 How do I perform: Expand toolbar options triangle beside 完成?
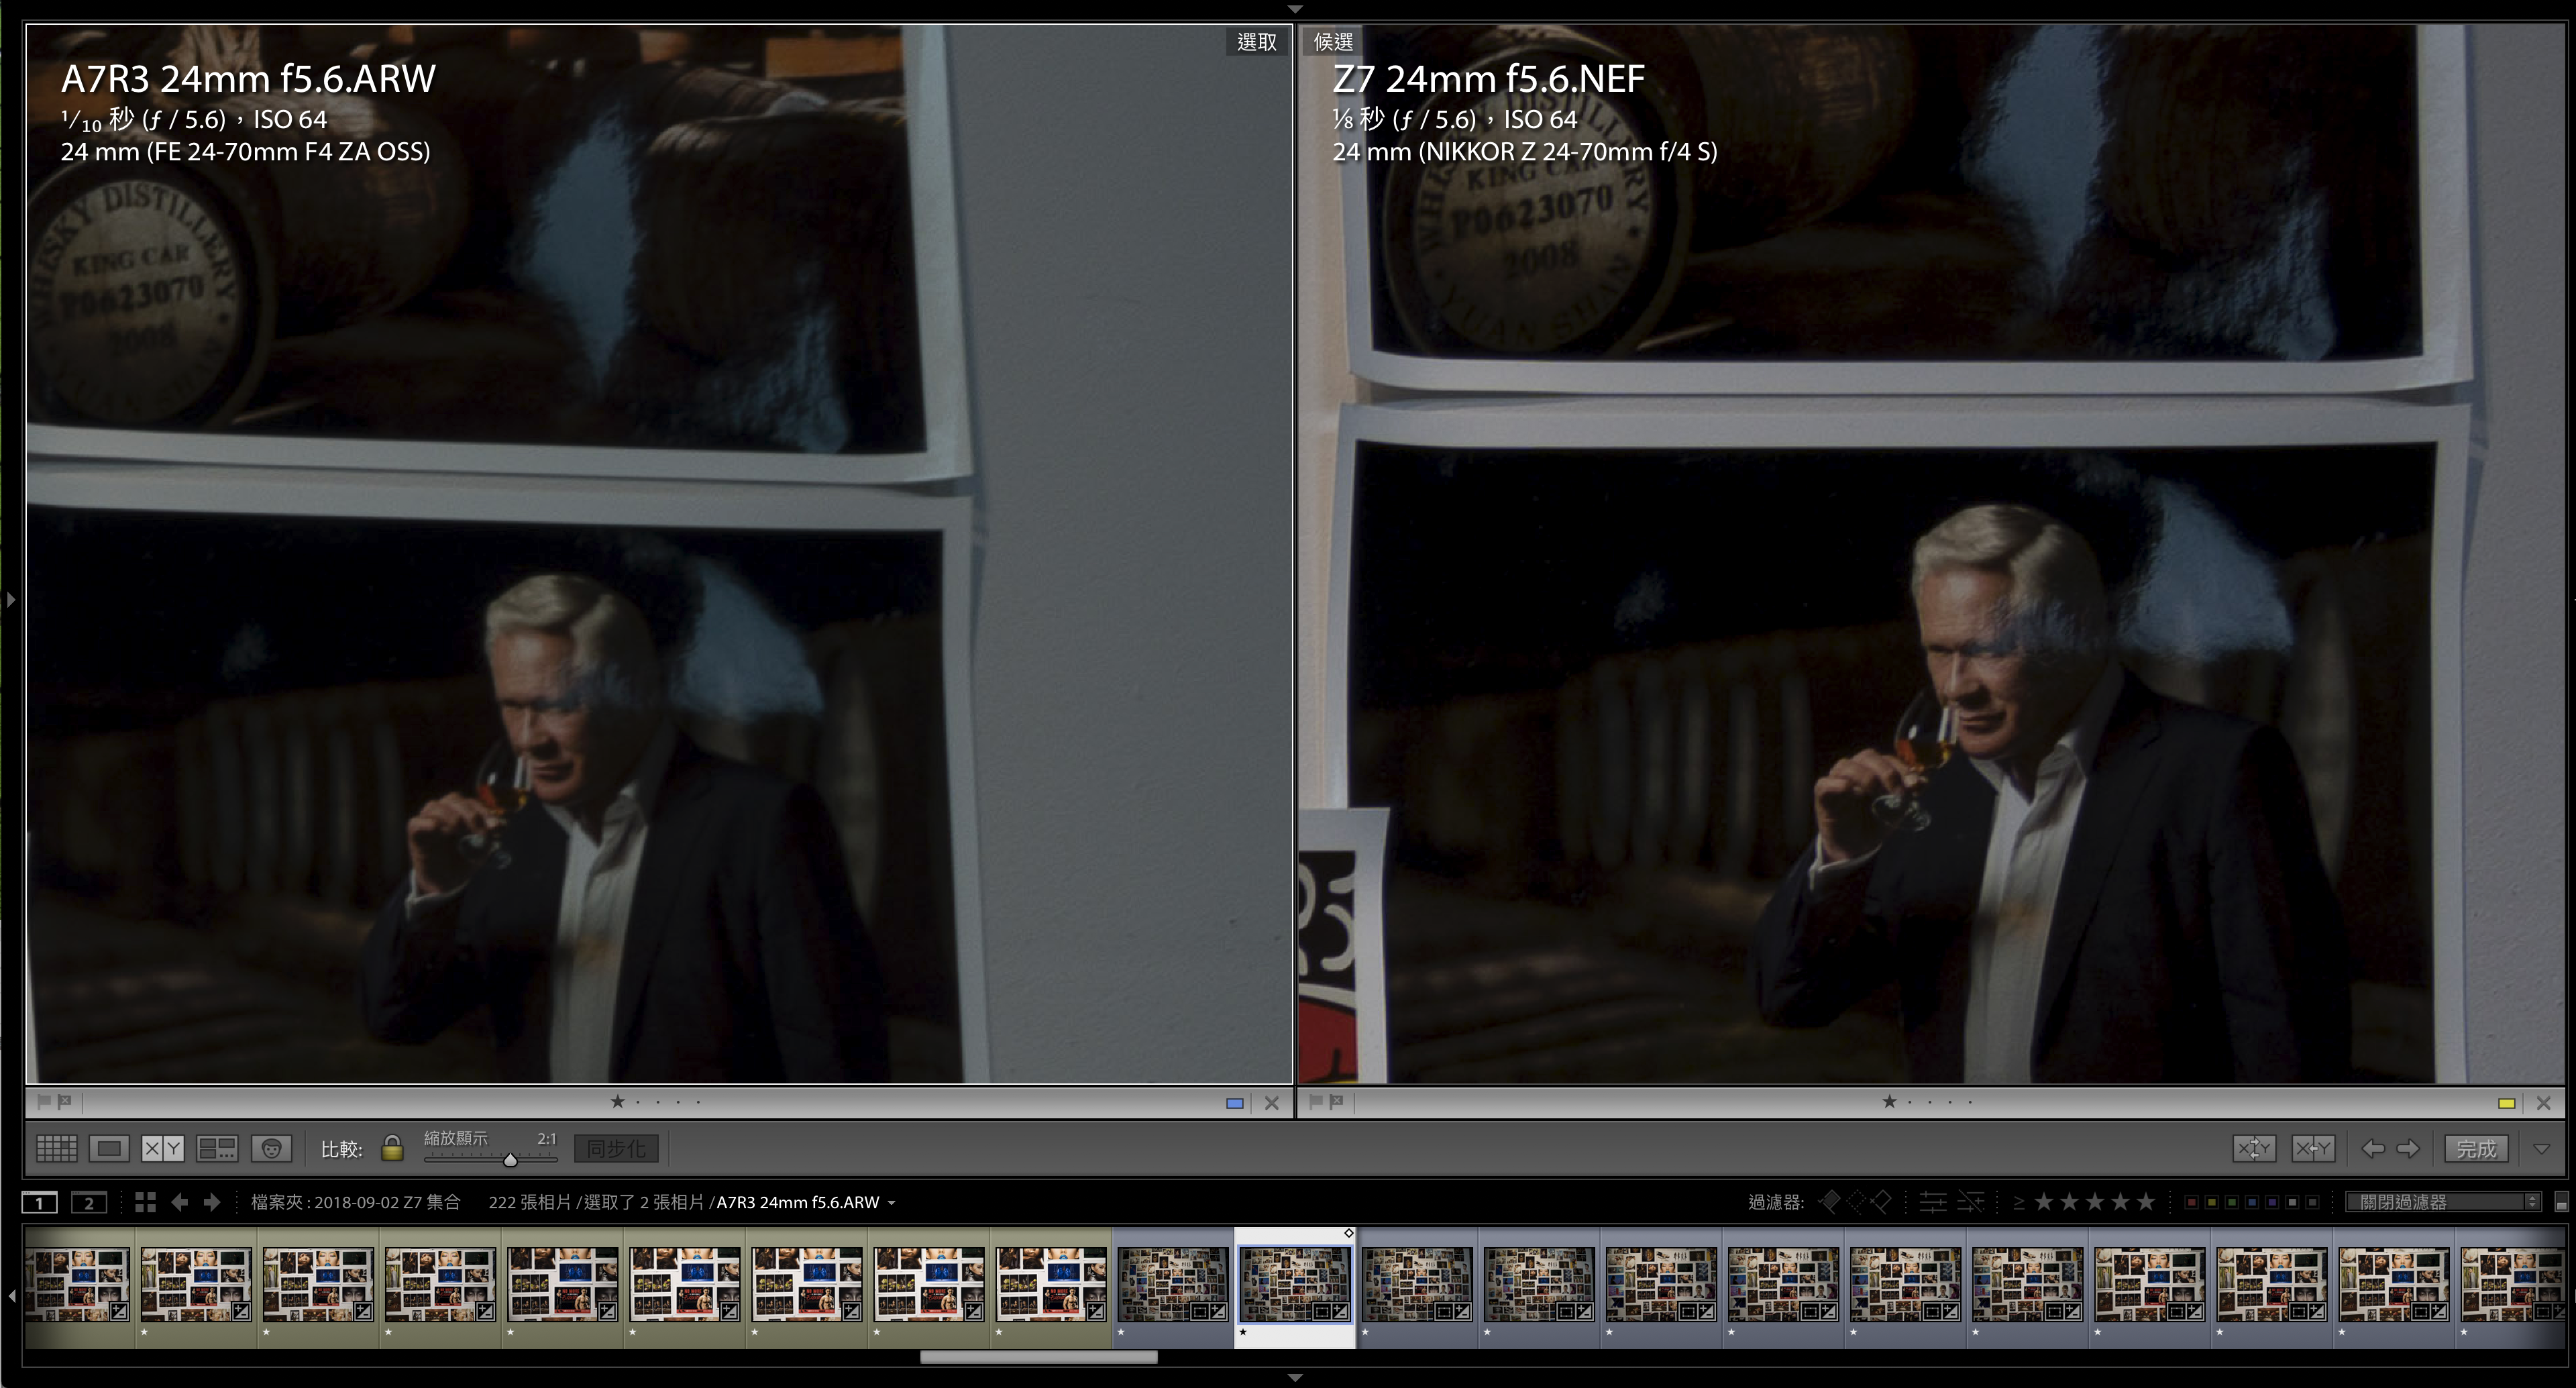[2542, 1148]
